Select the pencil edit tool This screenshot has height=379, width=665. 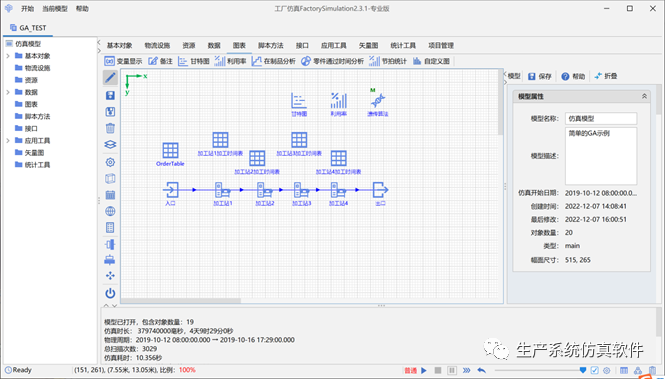coord(110,78)
